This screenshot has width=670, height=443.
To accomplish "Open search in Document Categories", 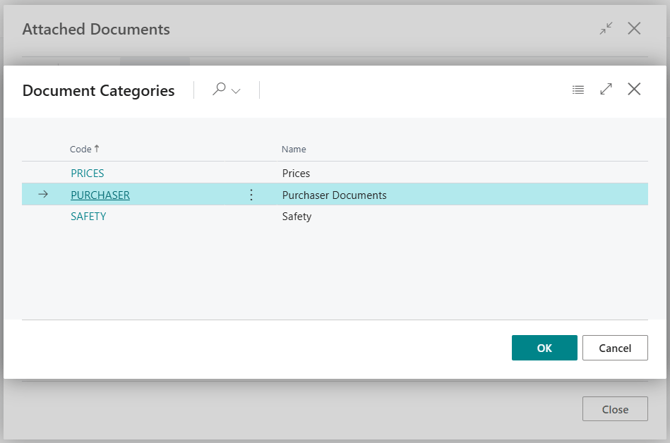I will click(x=219, y=89).
